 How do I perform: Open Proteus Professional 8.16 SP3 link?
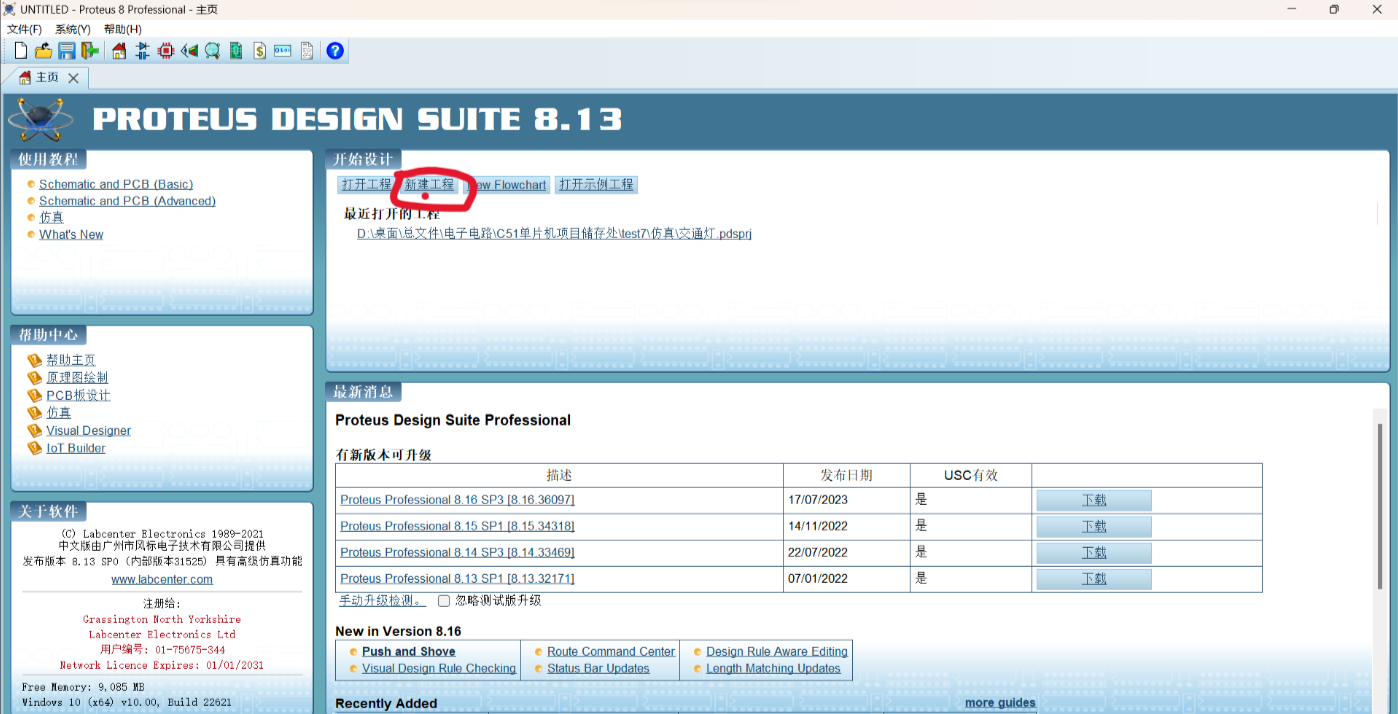coord(457,500)
